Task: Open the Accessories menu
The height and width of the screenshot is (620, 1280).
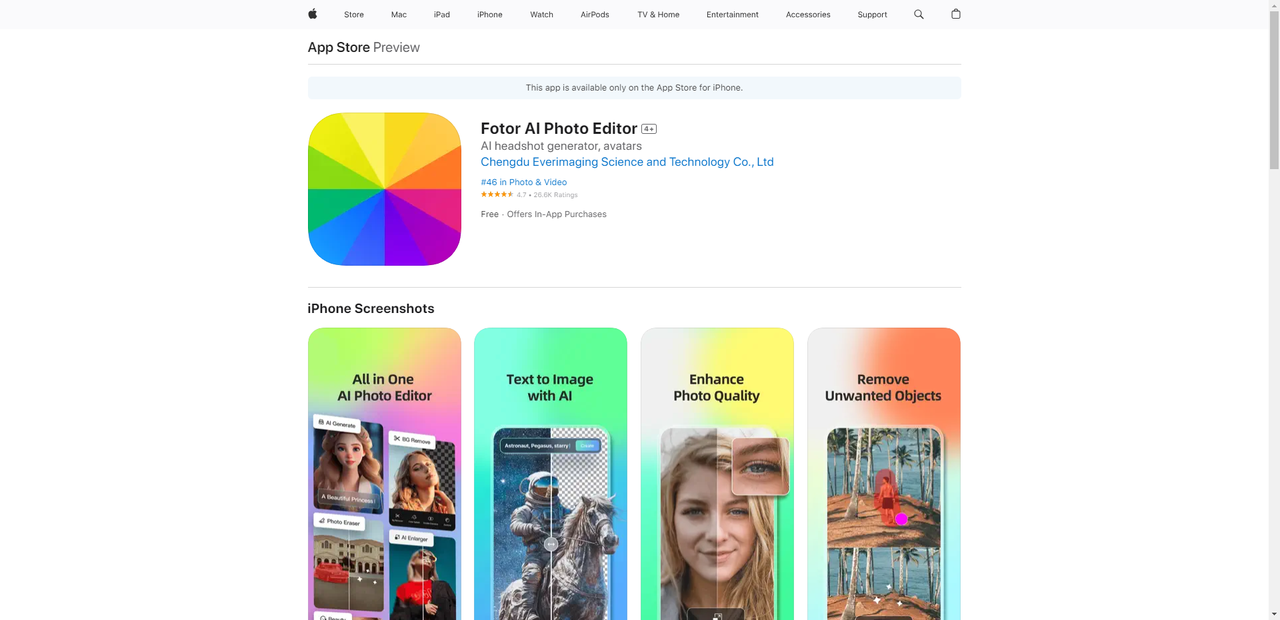Action: 808,15
